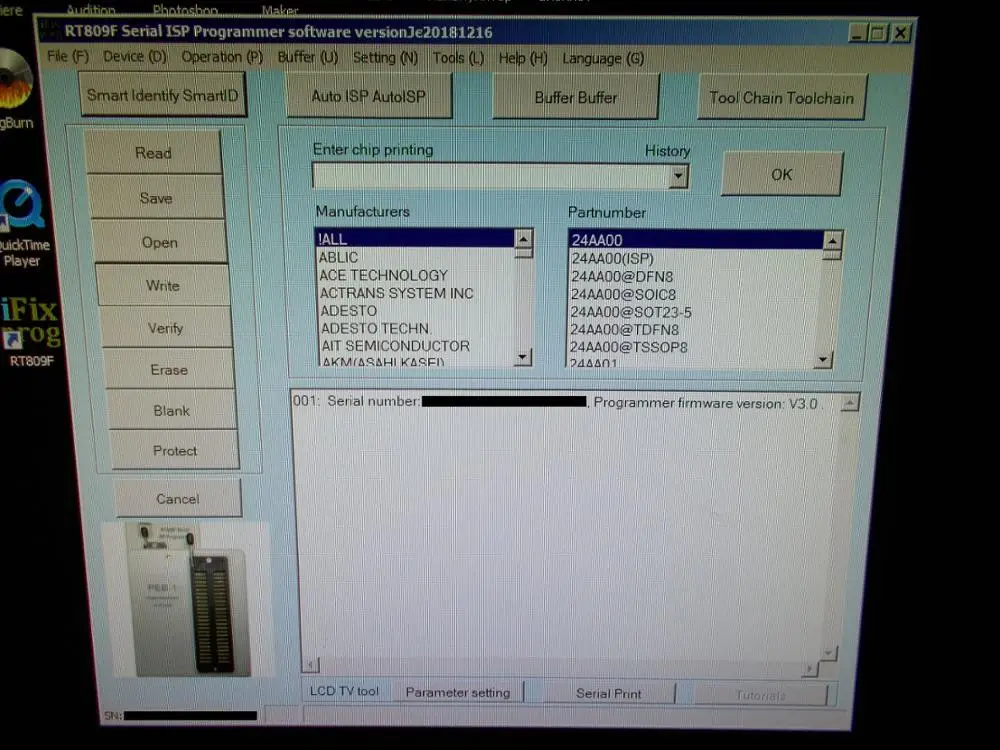Open the Buffer (U) menu
Screen dimensions: 1000x750
tap(307, 57)
